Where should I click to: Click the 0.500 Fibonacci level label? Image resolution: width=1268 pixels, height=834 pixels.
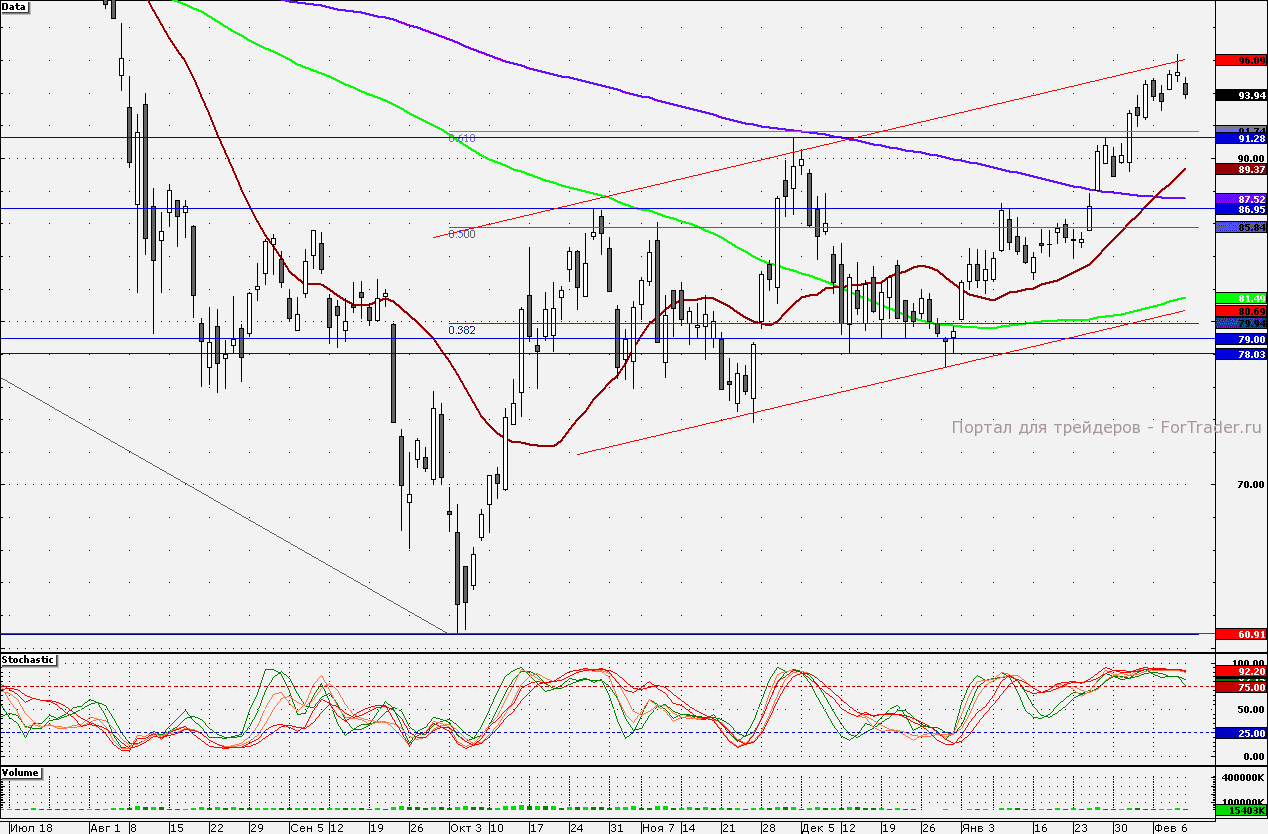(461, 233)
